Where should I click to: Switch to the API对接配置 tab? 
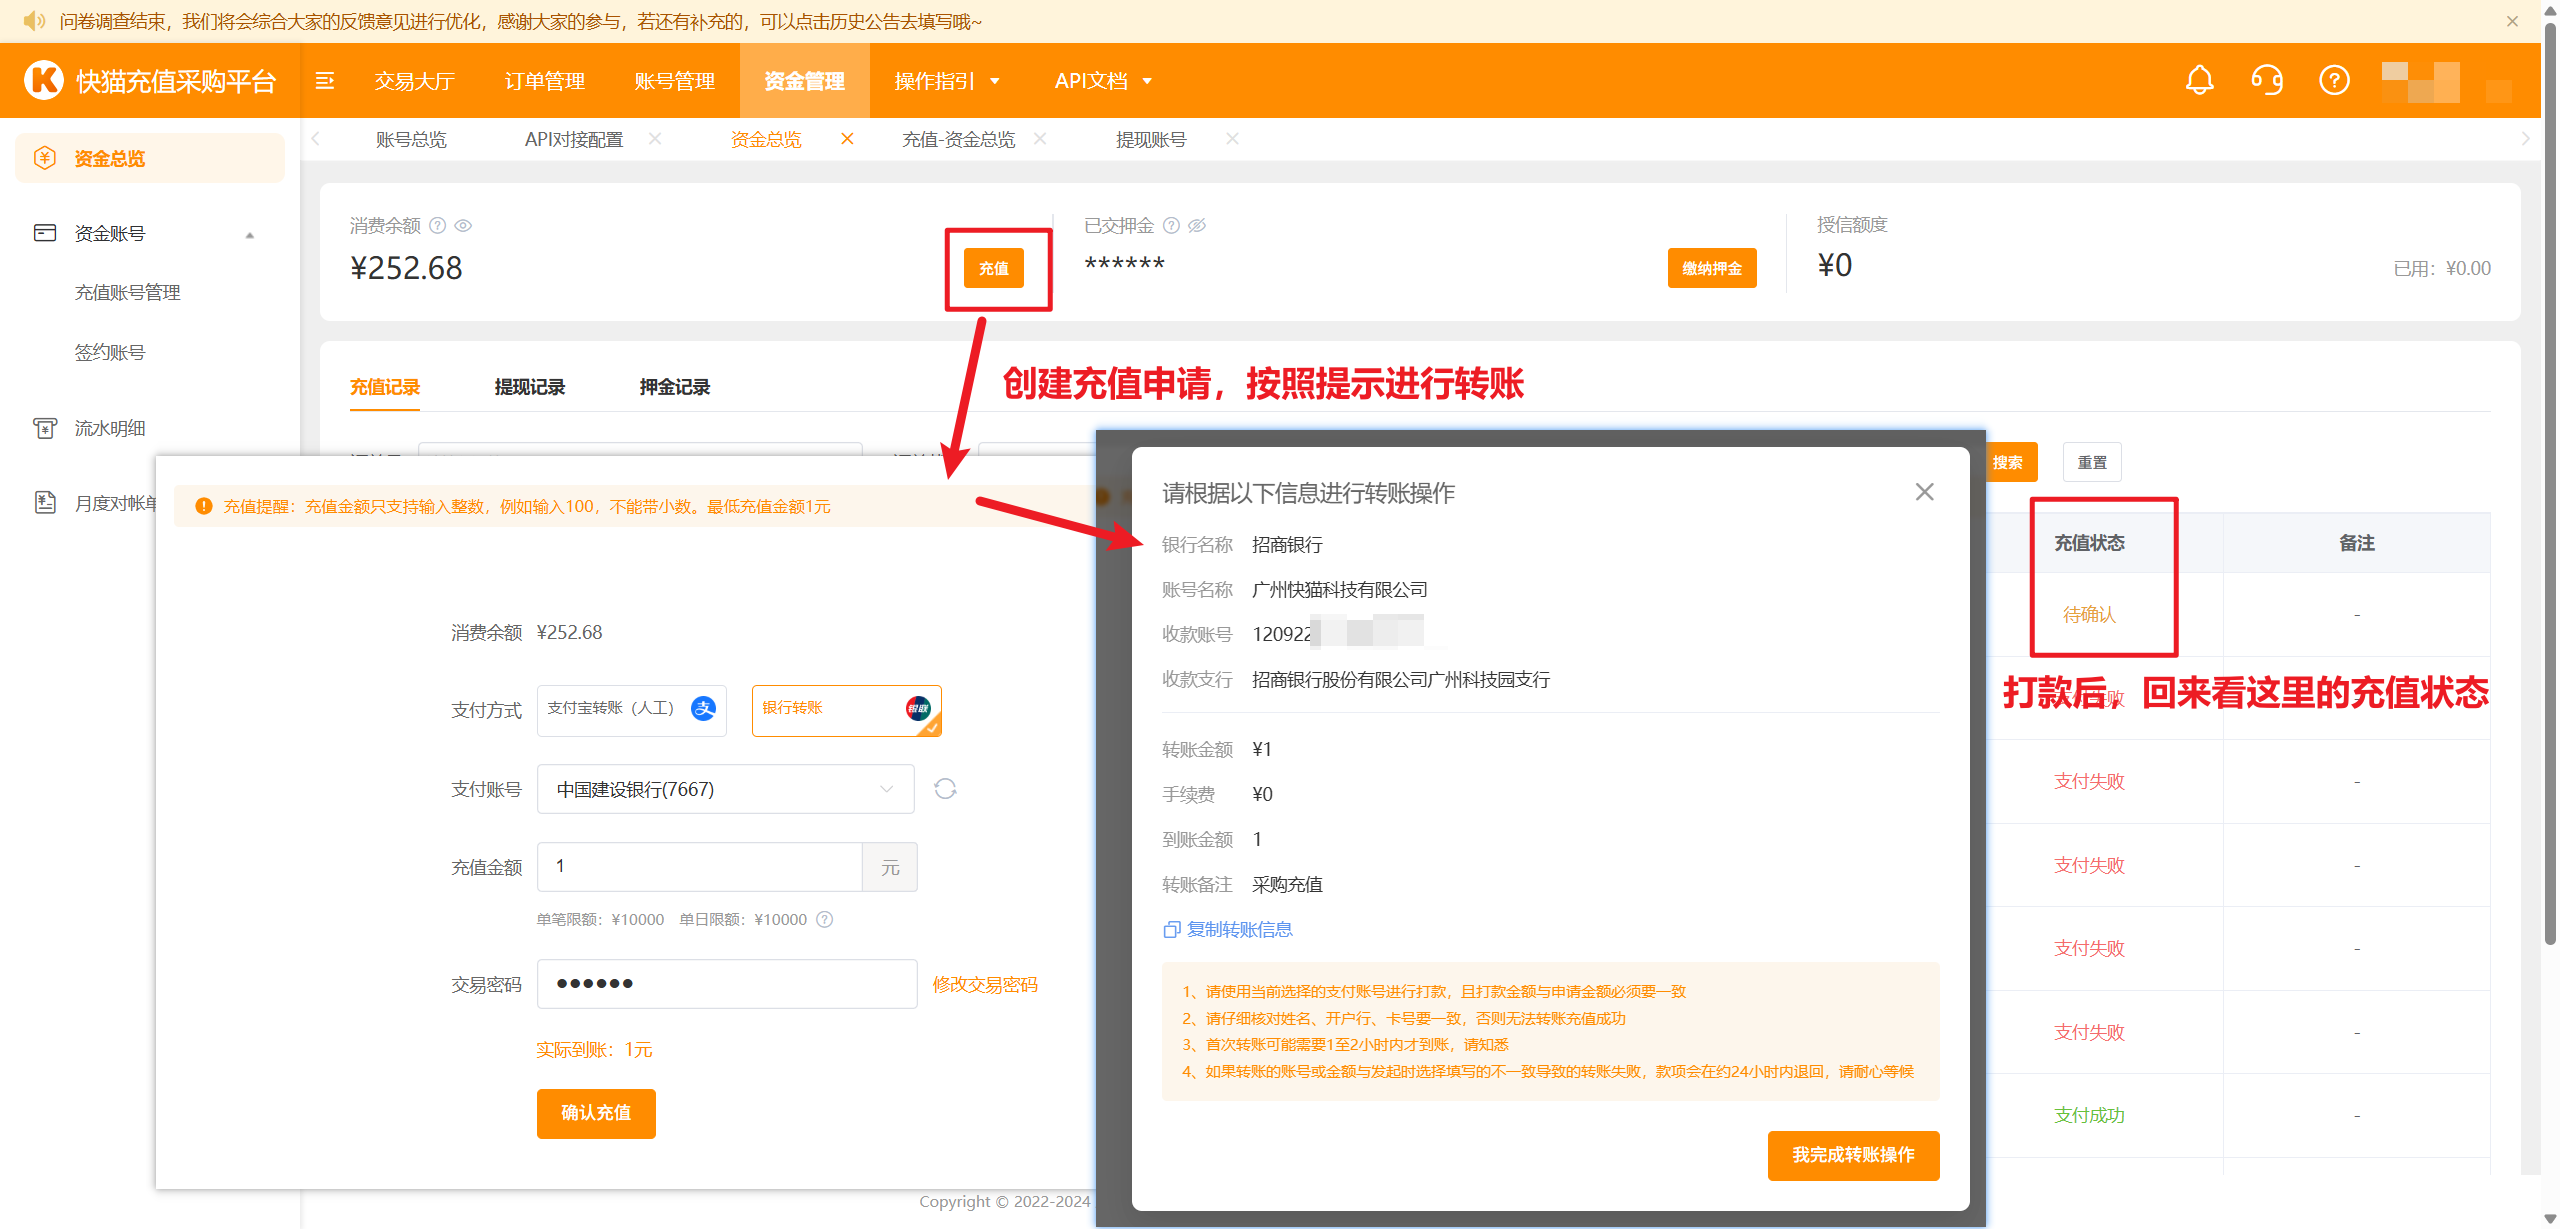[x=573, y=139]
